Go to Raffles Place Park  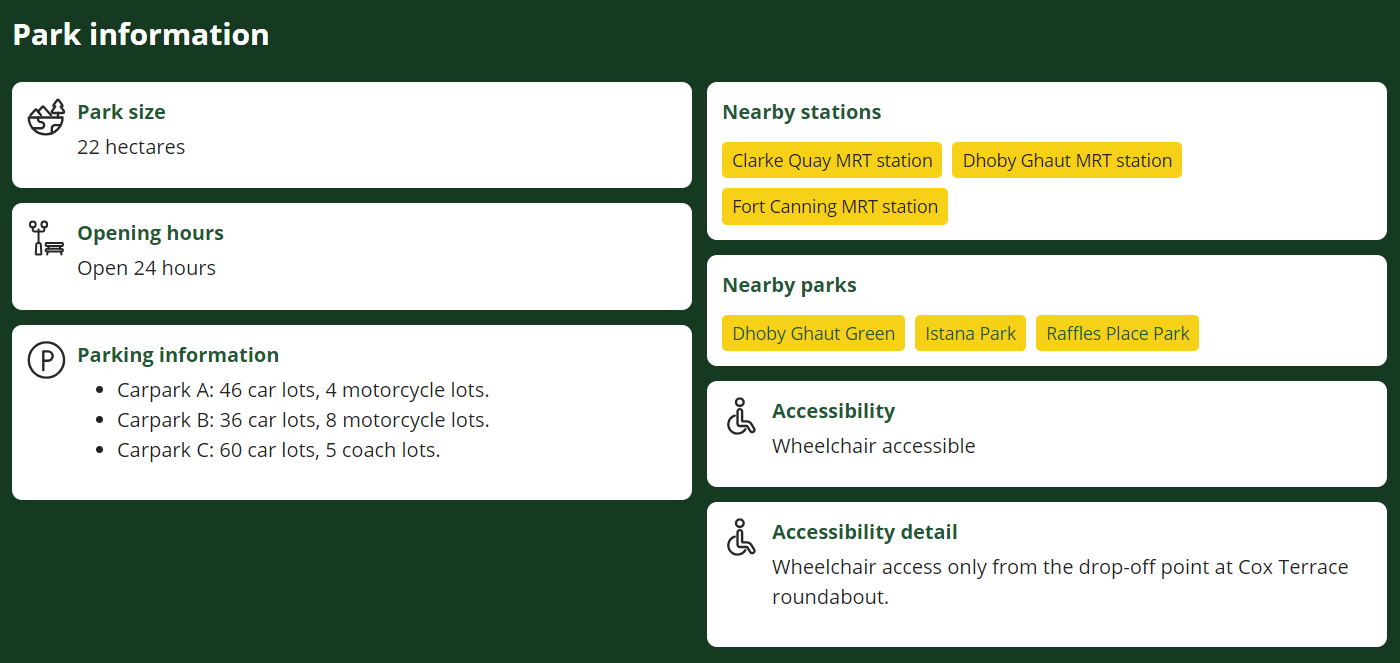point(1117,333)
